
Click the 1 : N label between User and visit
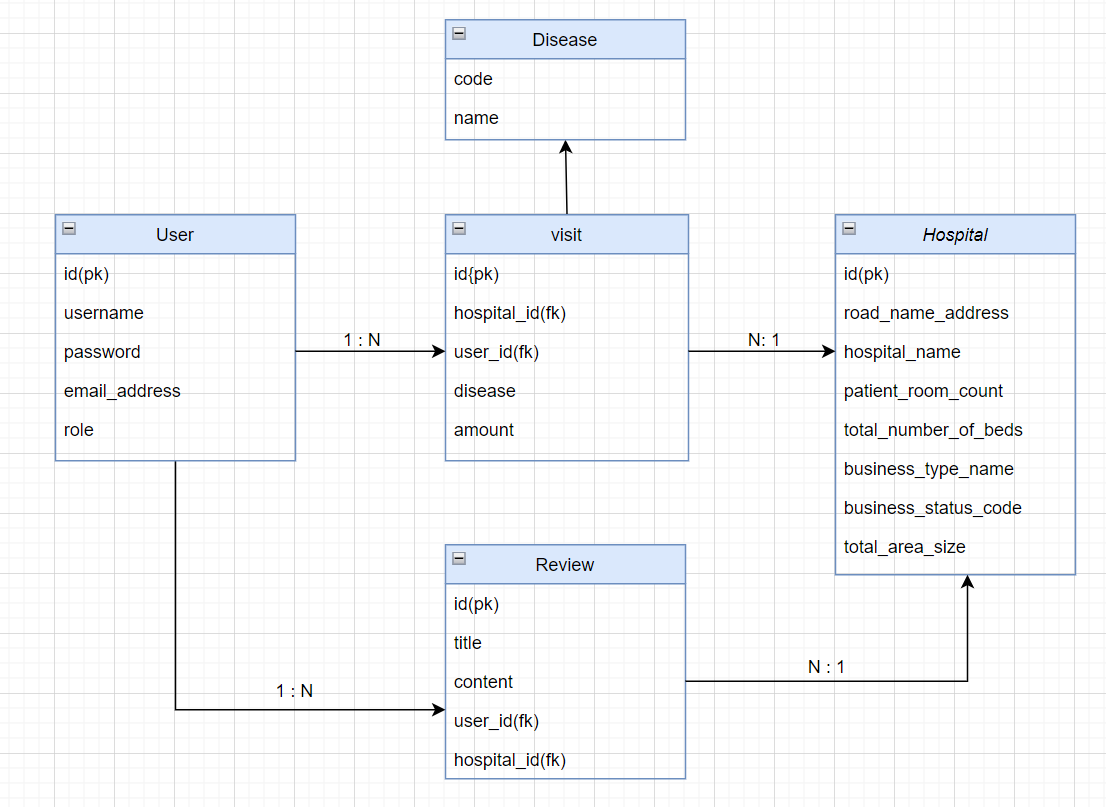[363, 340]
